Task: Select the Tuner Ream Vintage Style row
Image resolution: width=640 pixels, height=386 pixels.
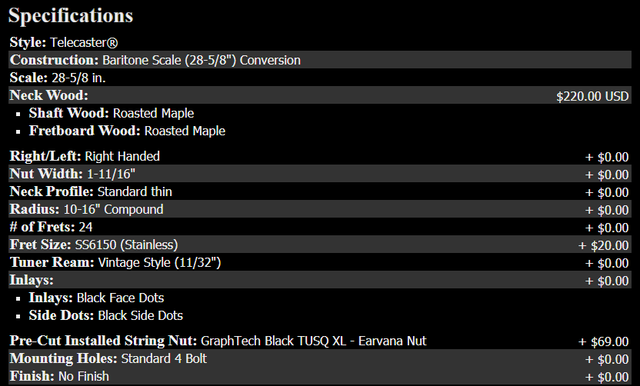Action: (x=320, y=262)
